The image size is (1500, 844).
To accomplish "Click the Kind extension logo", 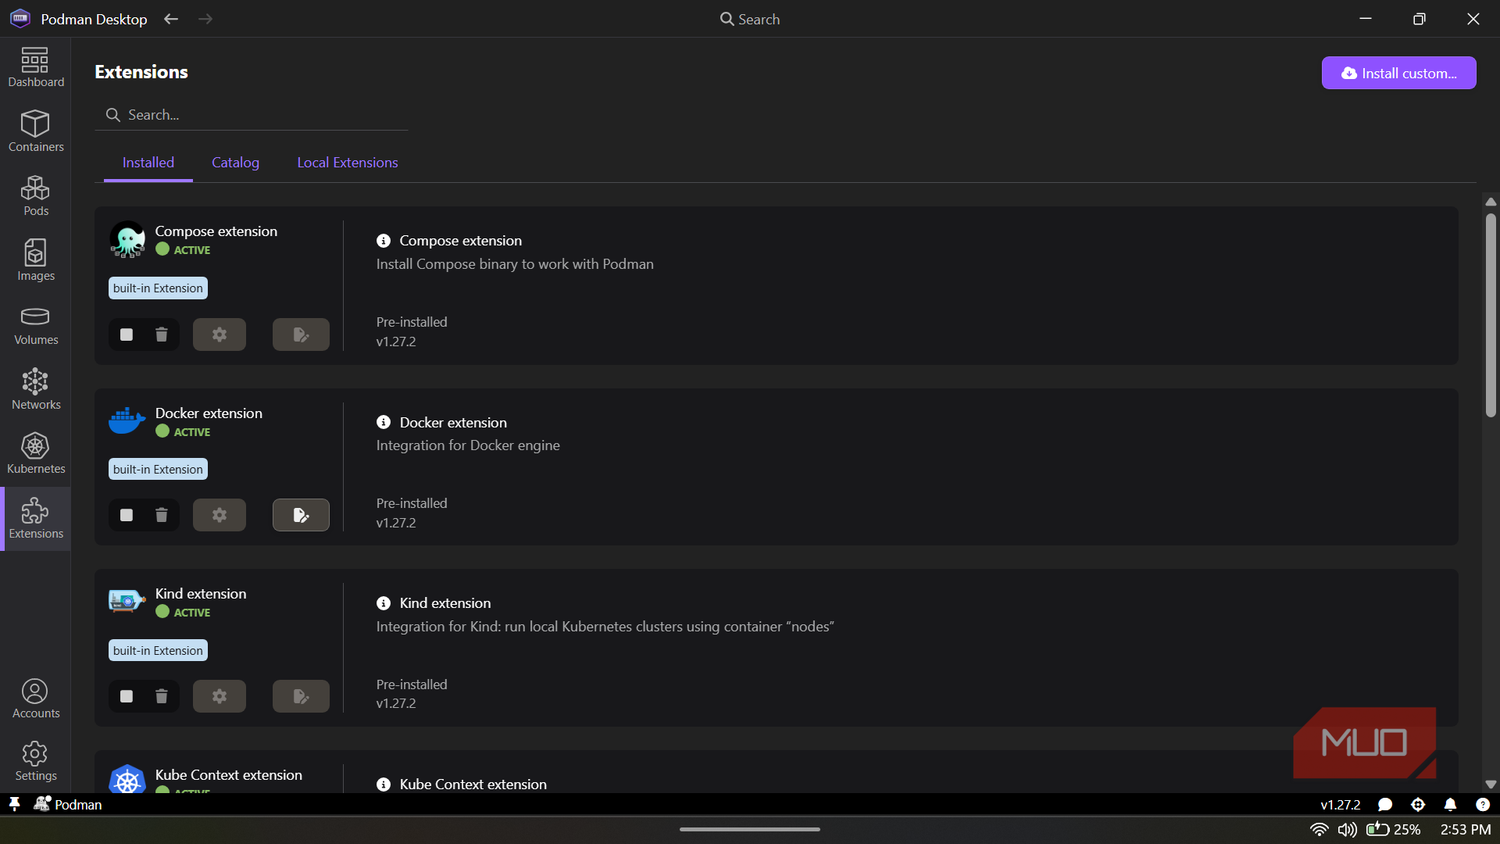I will tap(127, 601).
